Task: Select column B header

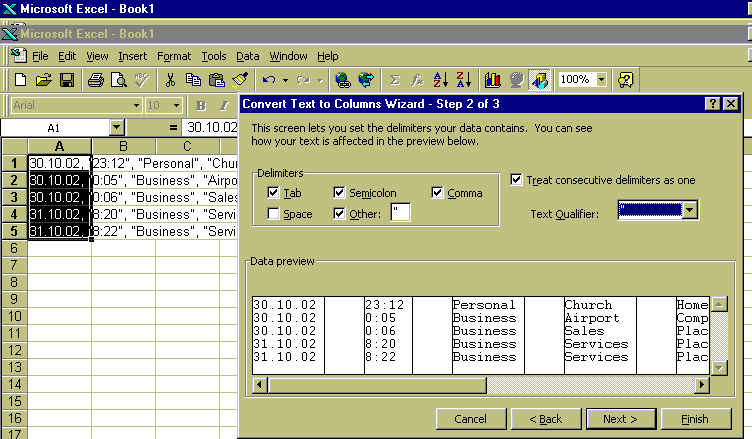Action: coord(123,146)
